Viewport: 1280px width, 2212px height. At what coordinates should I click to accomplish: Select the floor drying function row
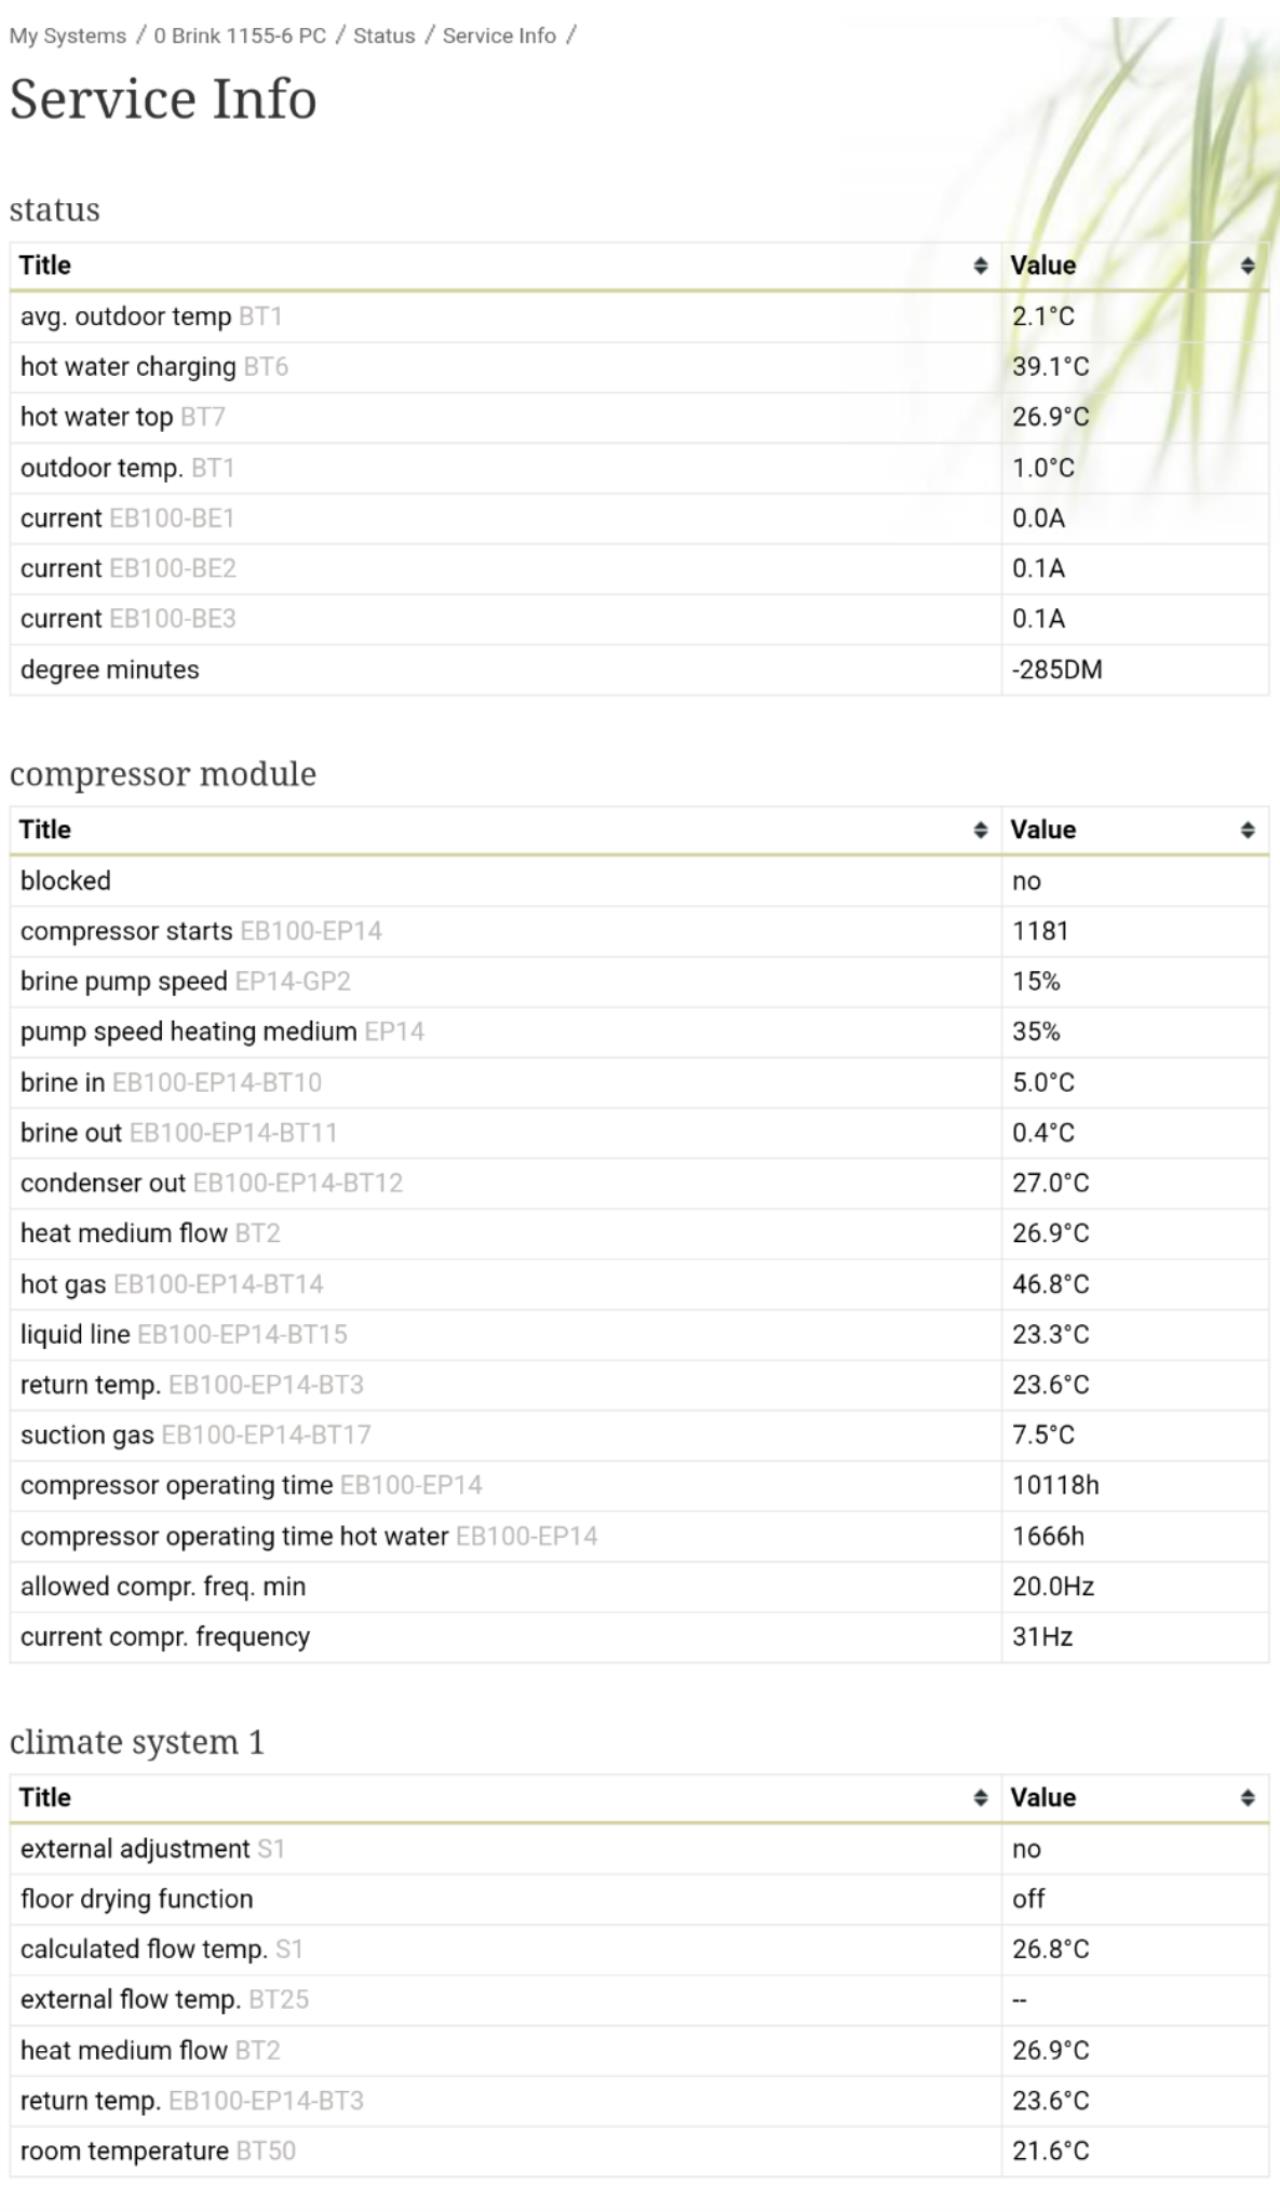(x=639, y=1899)
